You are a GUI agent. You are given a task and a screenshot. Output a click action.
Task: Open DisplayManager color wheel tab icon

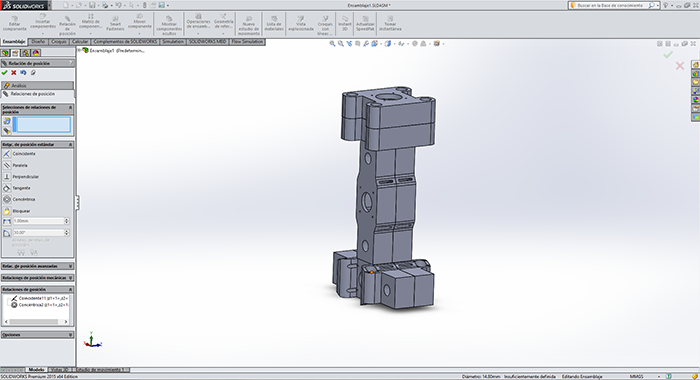pos(36,53)
